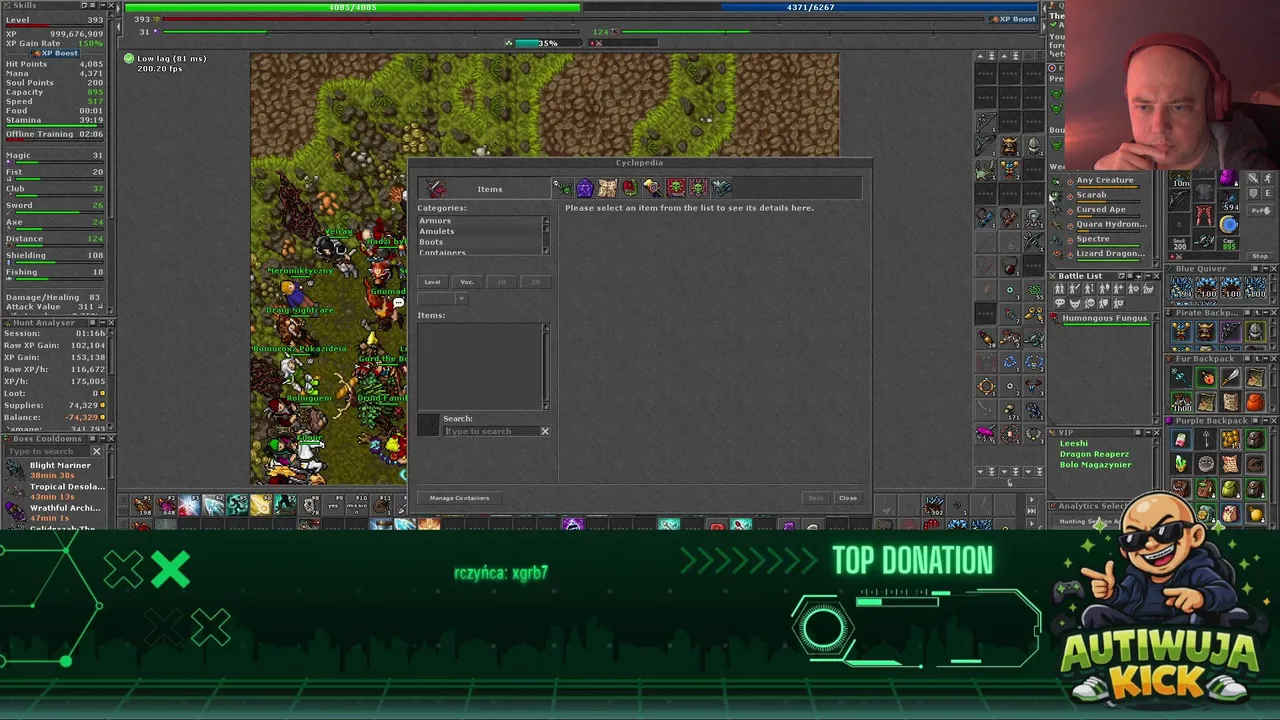This screenshot has width=1280, height=720.
Task: Select Wrathful Archi... boss cooldown entry
Action: click(x=53, y=513)
